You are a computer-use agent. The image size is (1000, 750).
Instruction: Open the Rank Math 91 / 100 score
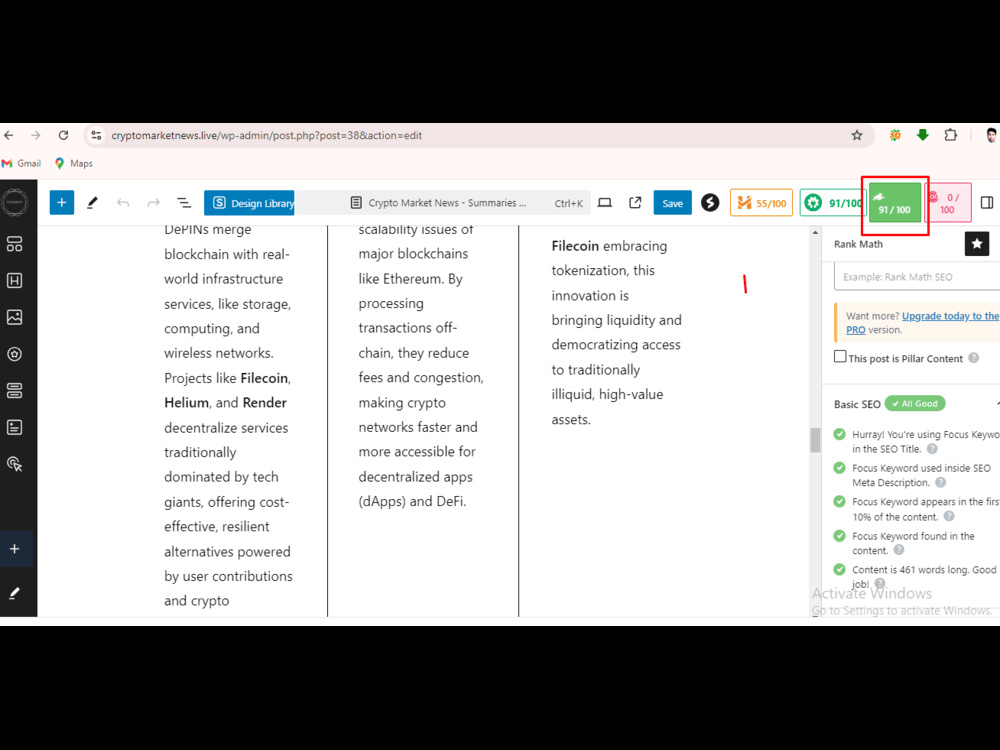(895, 203)
